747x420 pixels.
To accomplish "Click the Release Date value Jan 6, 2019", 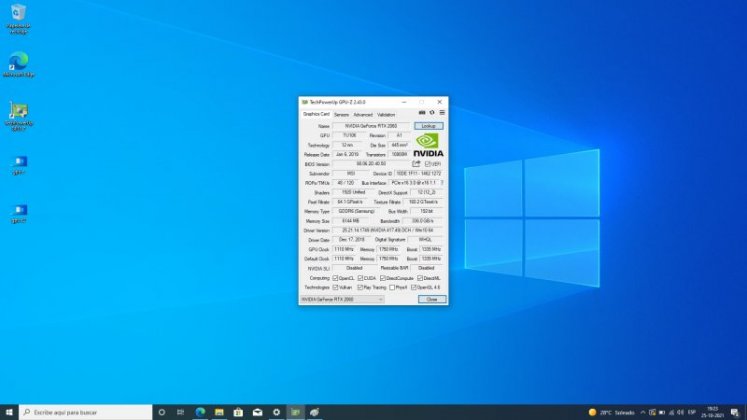I will pos(347,154).
